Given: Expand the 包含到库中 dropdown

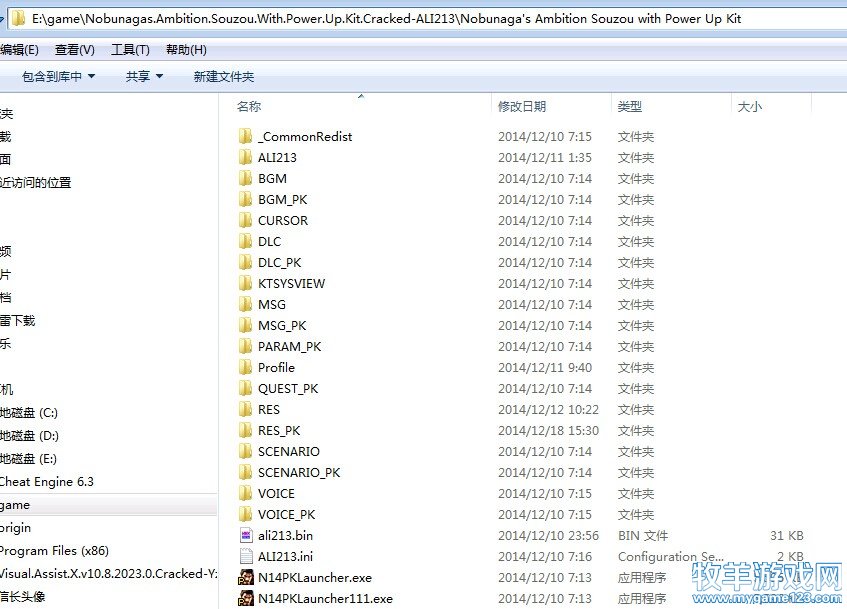Looking at the screenshot, I should point(58,76).
